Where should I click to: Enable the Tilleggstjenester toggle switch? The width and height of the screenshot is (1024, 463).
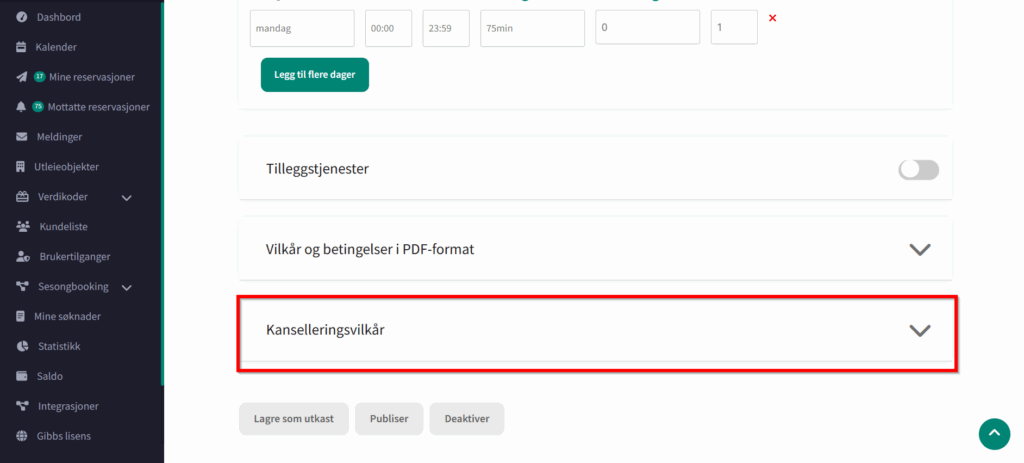pyautogui.click(x=918, y=169)
